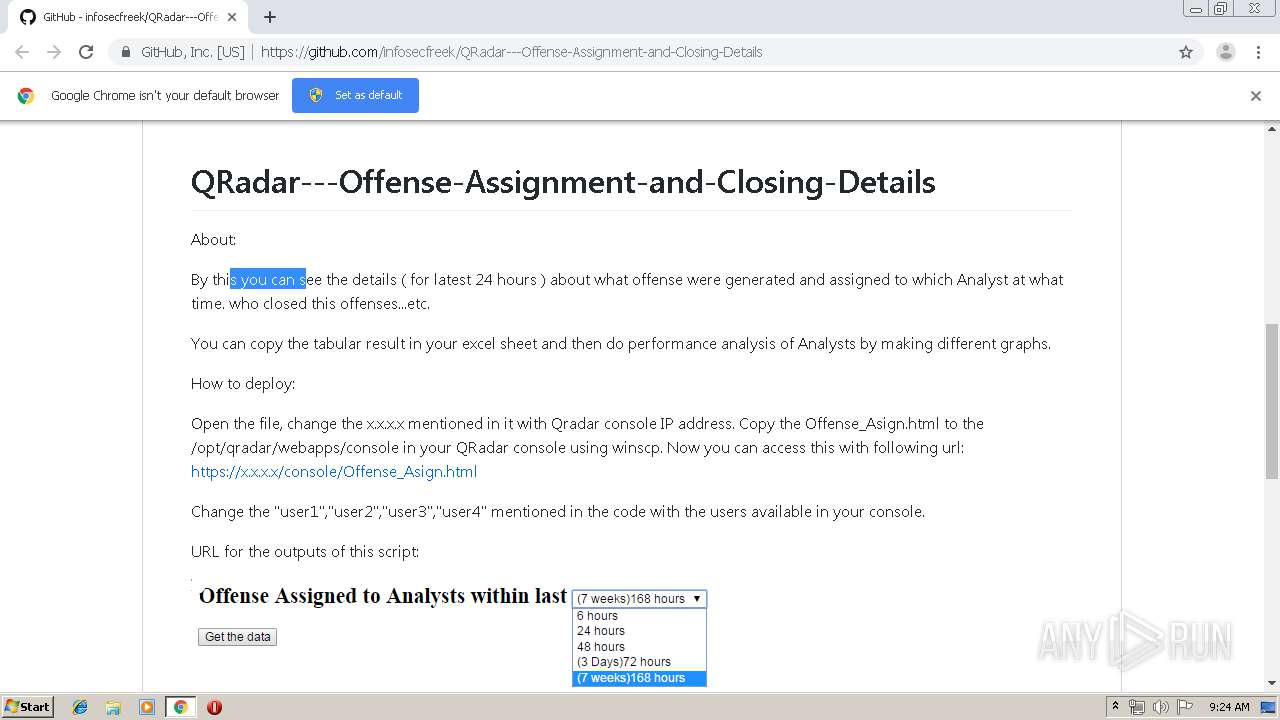Open the Offense_Asign.html console link
This screenshot has height=720, width=1280.
click(x=334, y=472)
